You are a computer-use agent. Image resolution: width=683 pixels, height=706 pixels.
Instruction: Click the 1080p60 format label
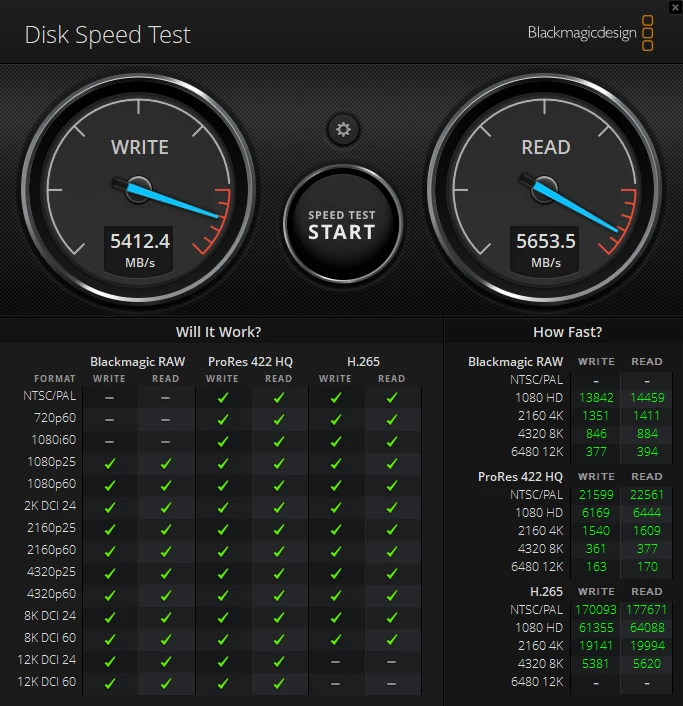pos(51,484)
